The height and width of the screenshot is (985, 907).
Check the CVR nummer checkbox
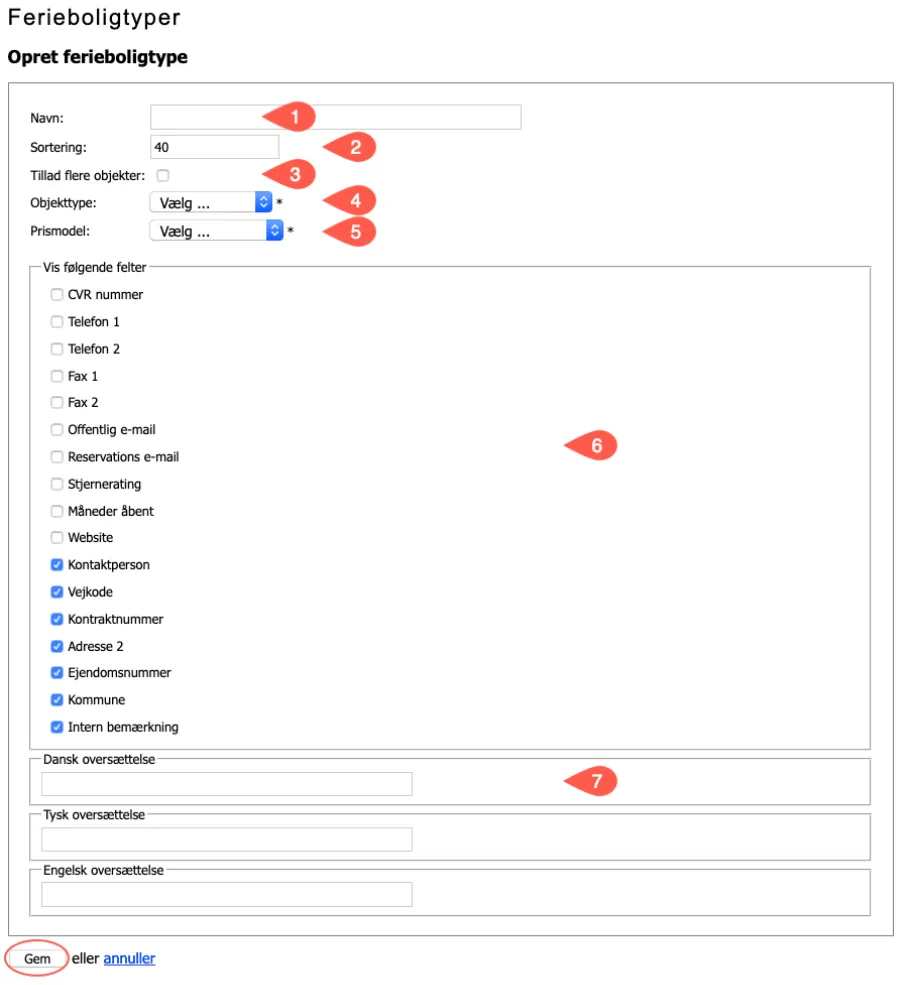[x=57, y=295]
